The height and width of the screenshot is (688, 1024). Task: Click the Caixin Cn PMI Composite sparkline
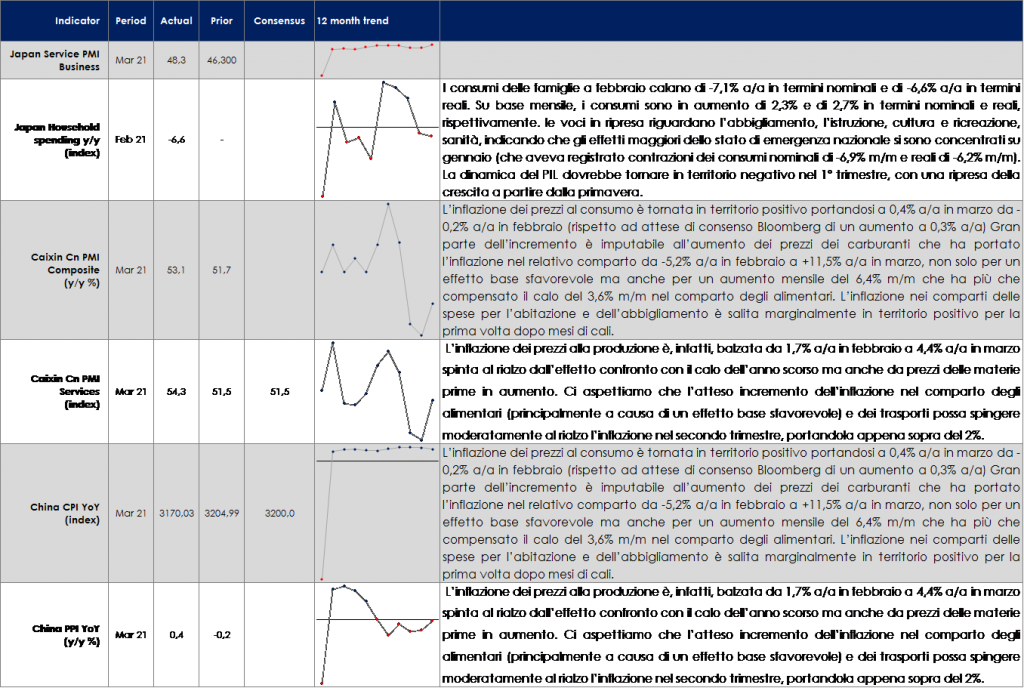pyautogui.click(x=376, y=270)
